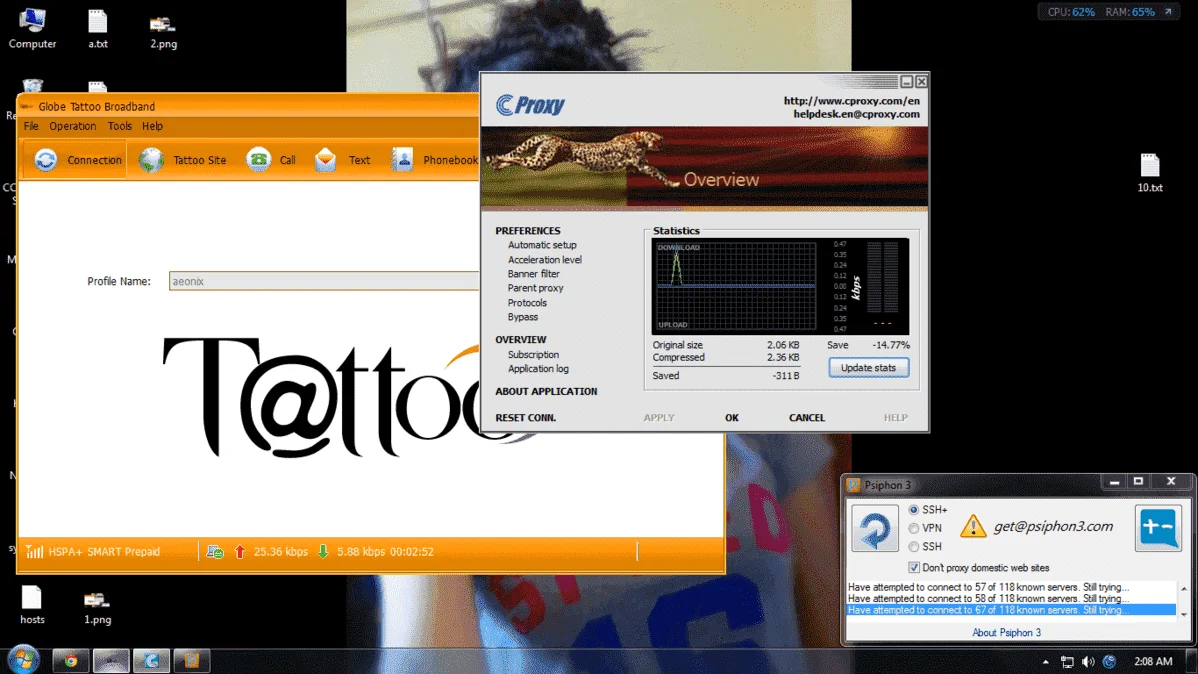This screenshot has width=1198, height=674.
Task: Click the Update stats button
Action: click(x=869, y=368)
